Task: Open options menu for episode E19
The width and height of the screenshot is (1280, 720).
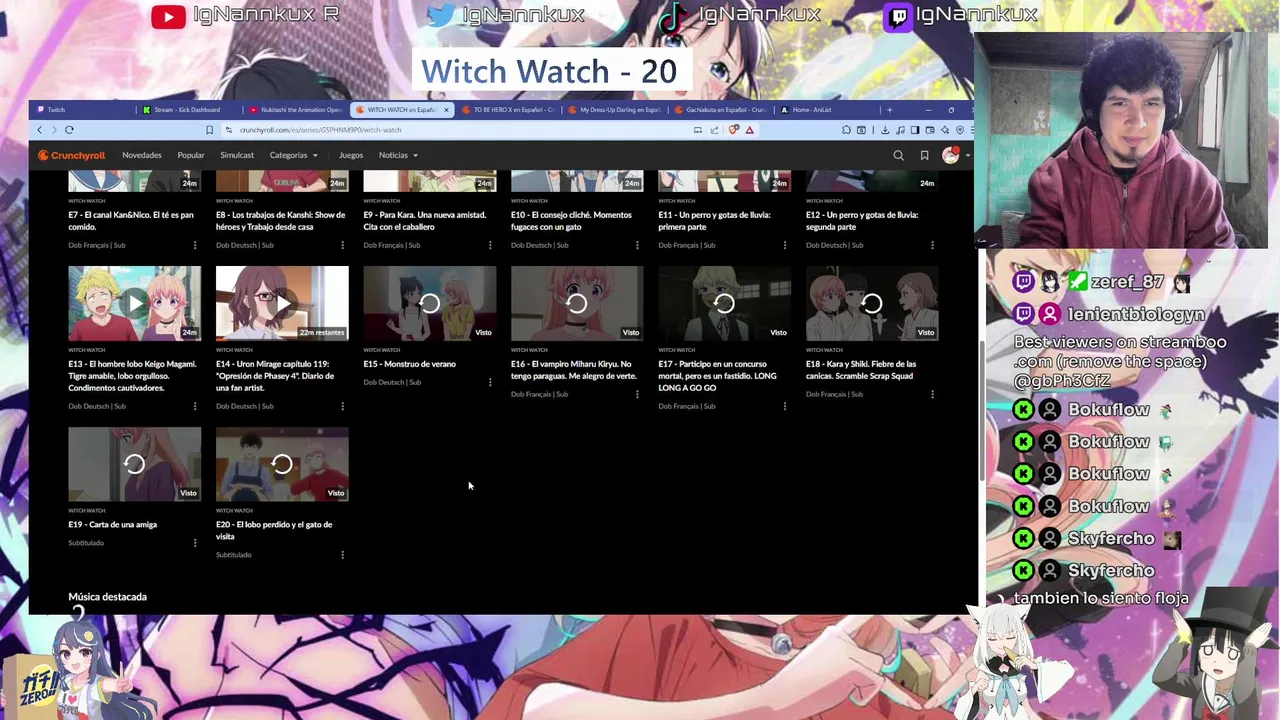Action: [195, 543]
